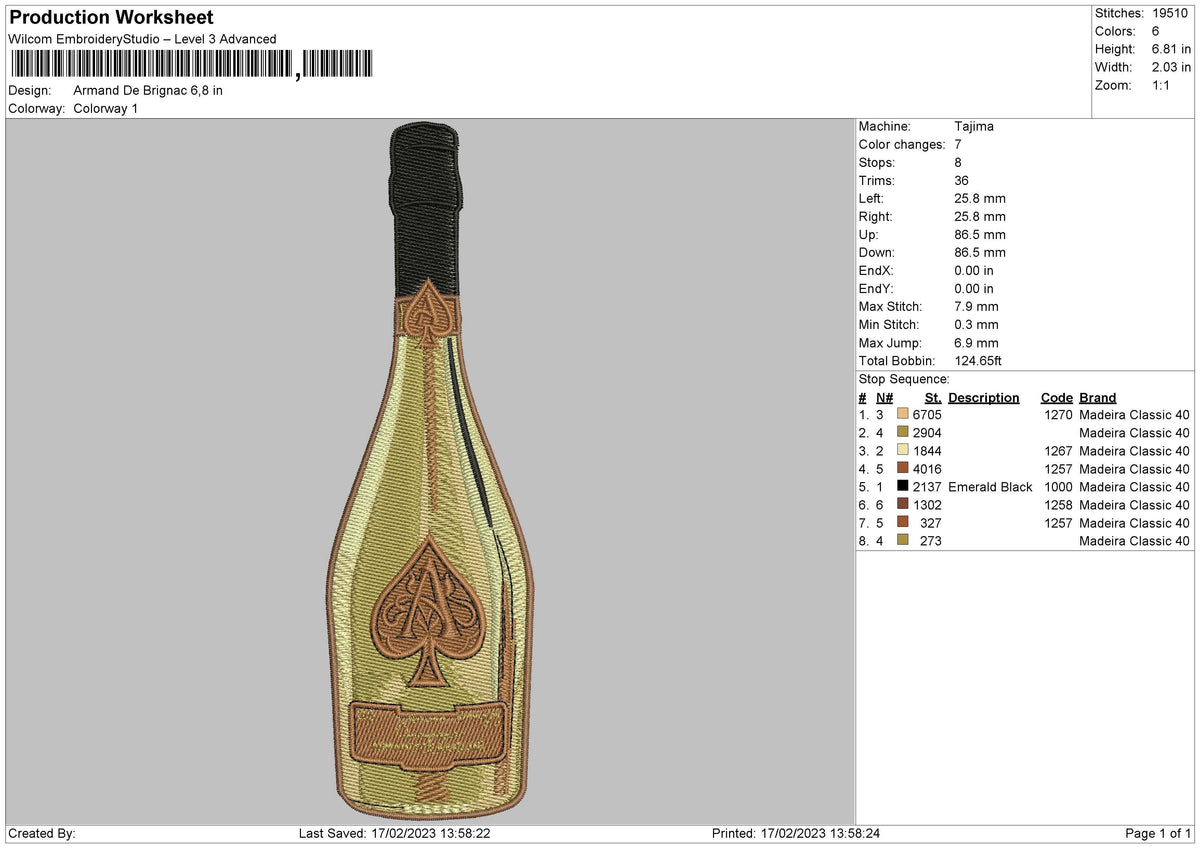
Task: Click the 'St.' column header
Action: (933, 398)
